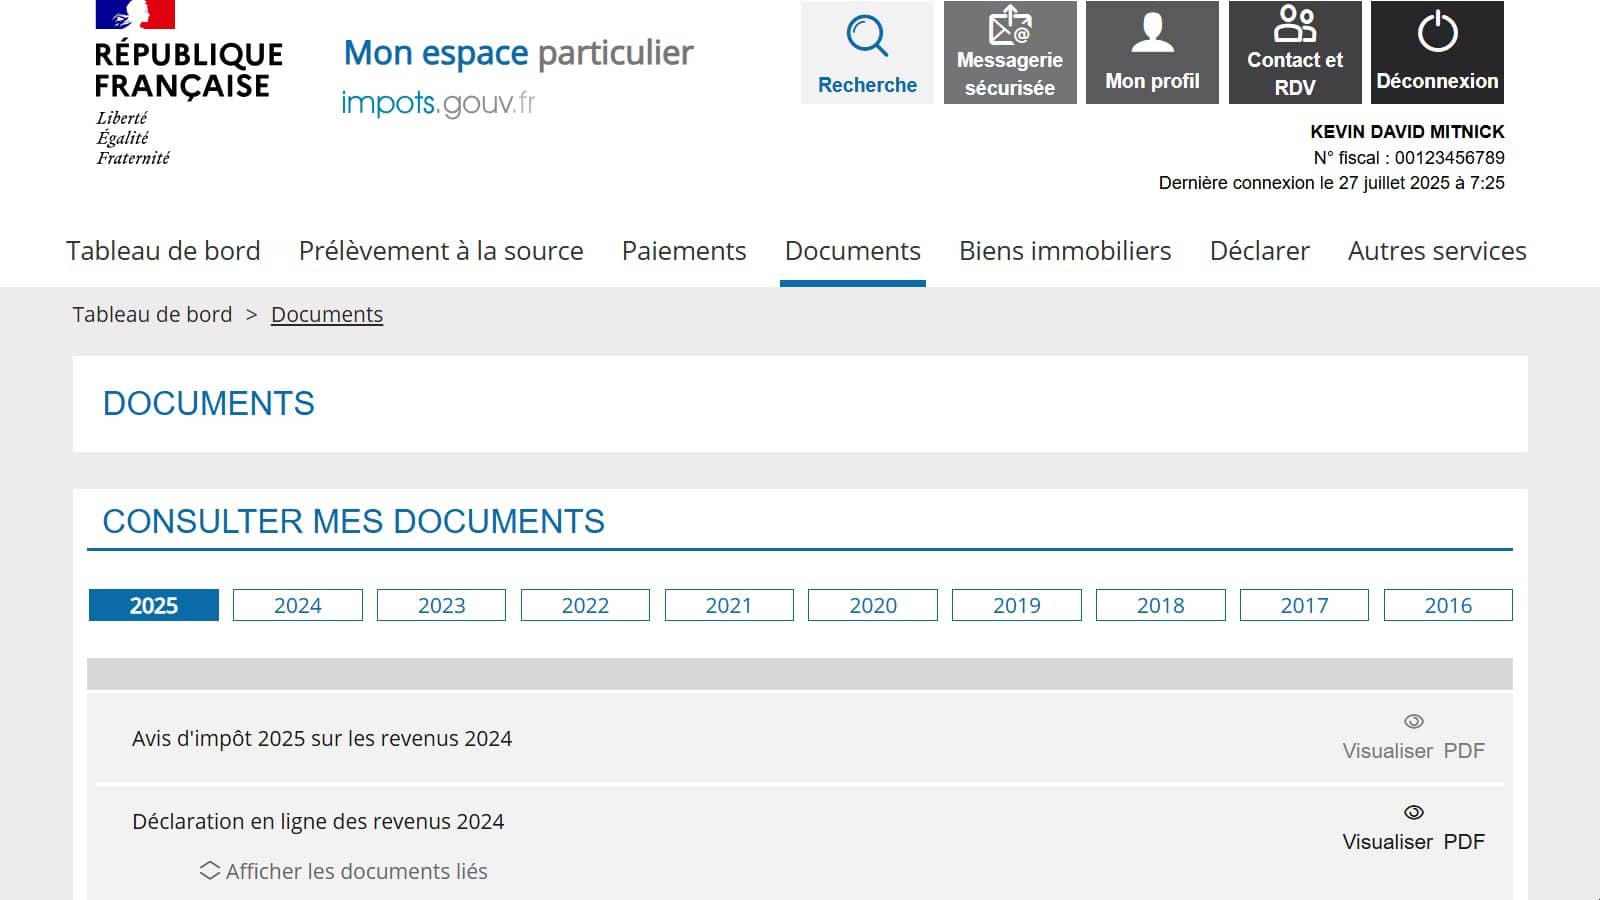Screen dimensions: 1600x900
Task: Select the 2023 year tab
Action: pyautogui.click(x=441, y=605)
